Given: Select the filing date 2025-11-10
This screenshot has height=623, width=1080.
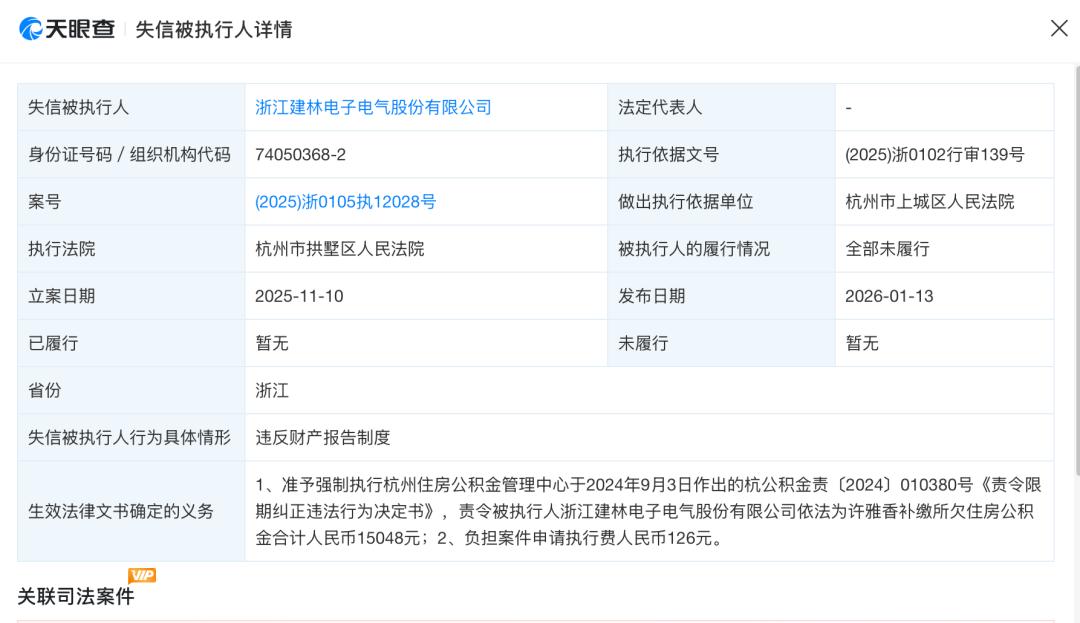Looking at the screenshot, I should click(x=301, y=296).
